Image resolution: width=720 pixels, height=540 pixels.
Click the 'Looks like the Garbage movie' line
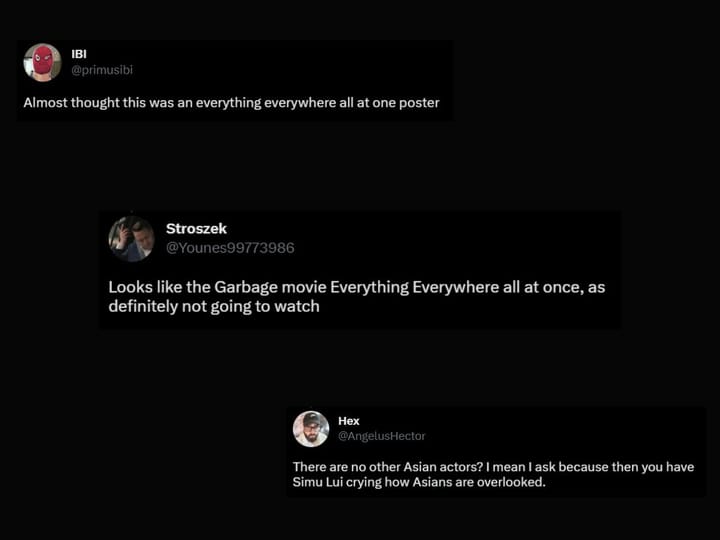tap(356, 287)
